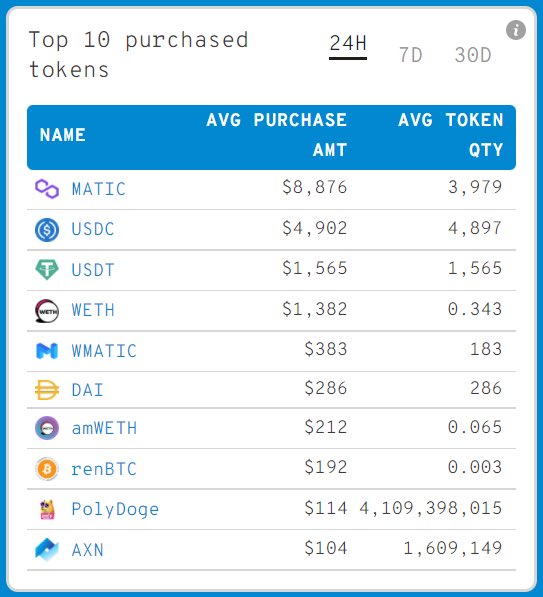Click the Top 10 purchased tokens title
Image resolution: width=543 pixels, height=597 pixels.
tap(139, 55)
